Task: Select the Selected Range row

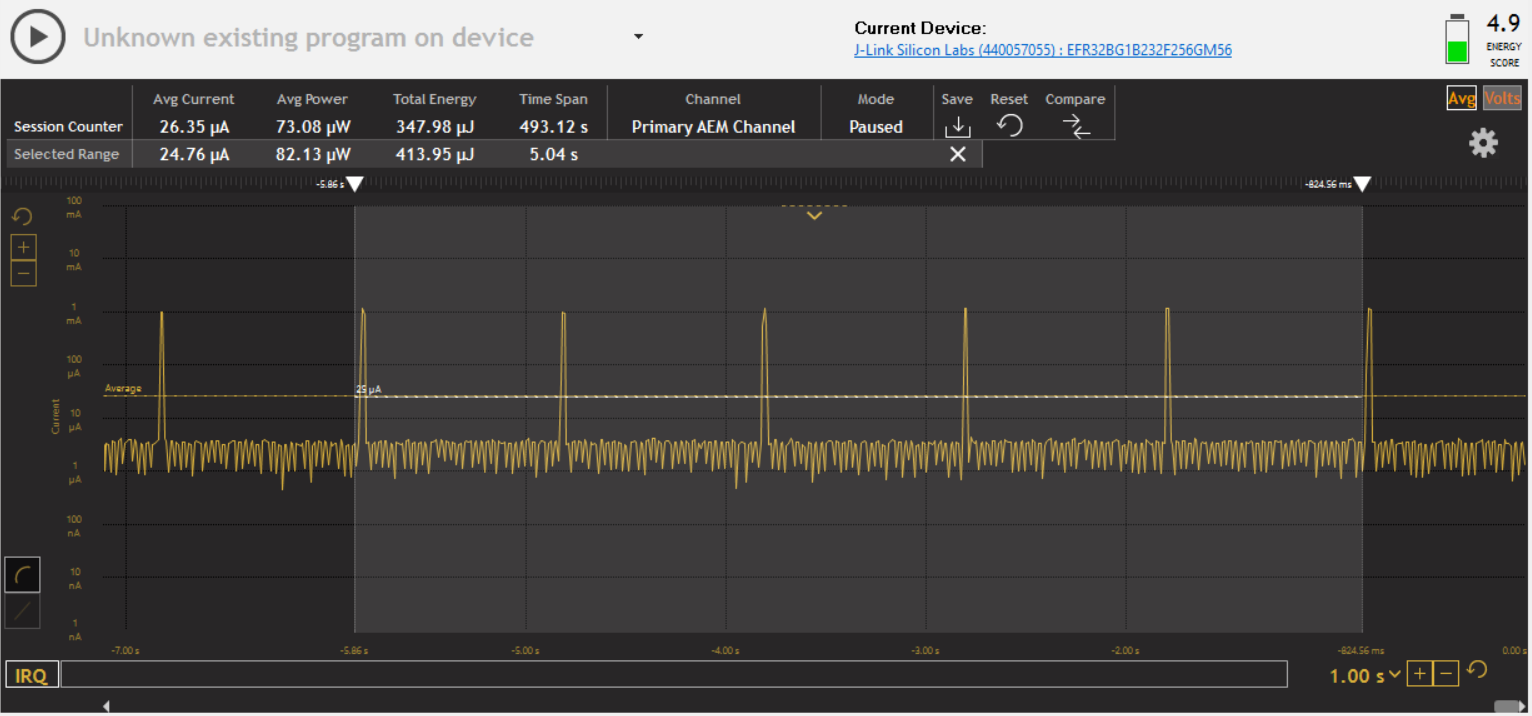Action: (66, 154)
